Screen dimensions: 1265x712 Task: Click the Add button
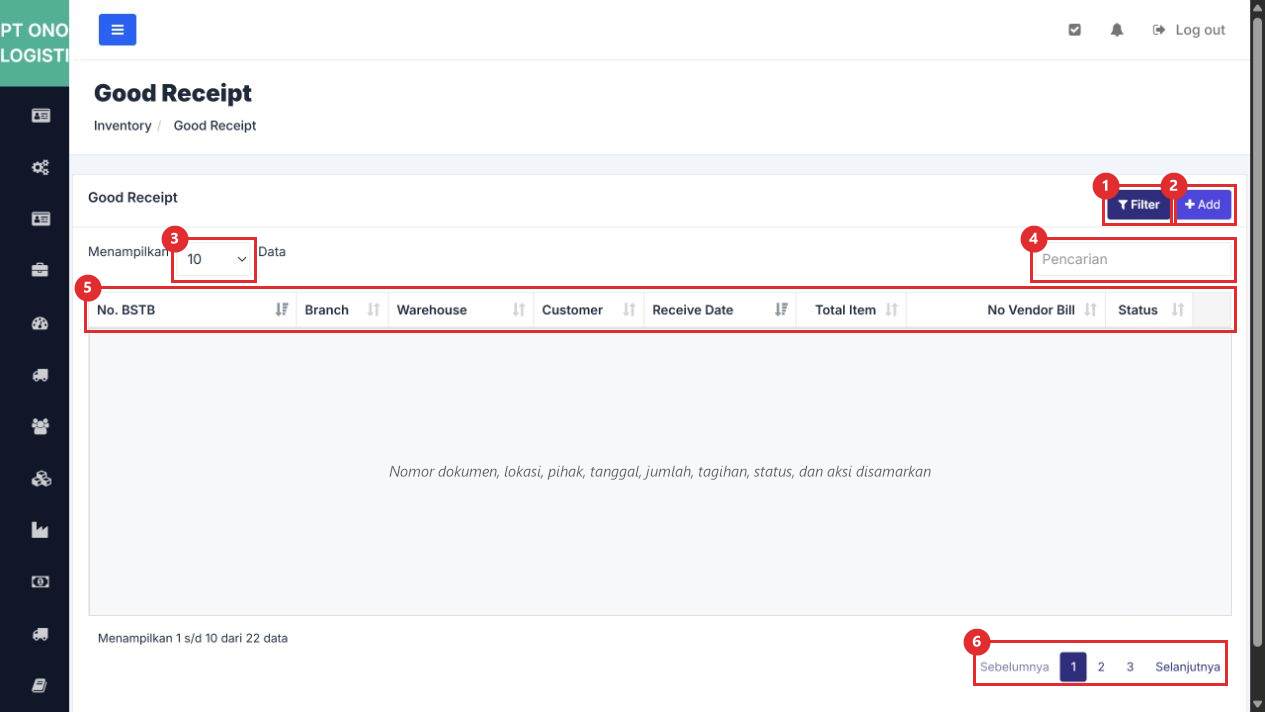[1203, 205]
